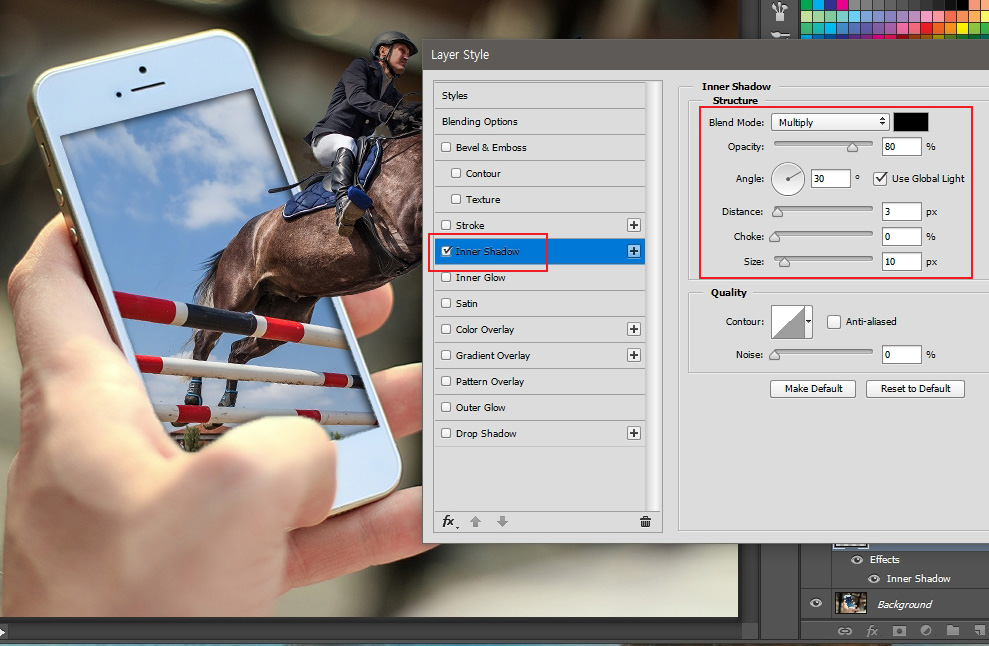Click the Background layer thumbnail
Screen dimensions: 989x646
(851, 604)
